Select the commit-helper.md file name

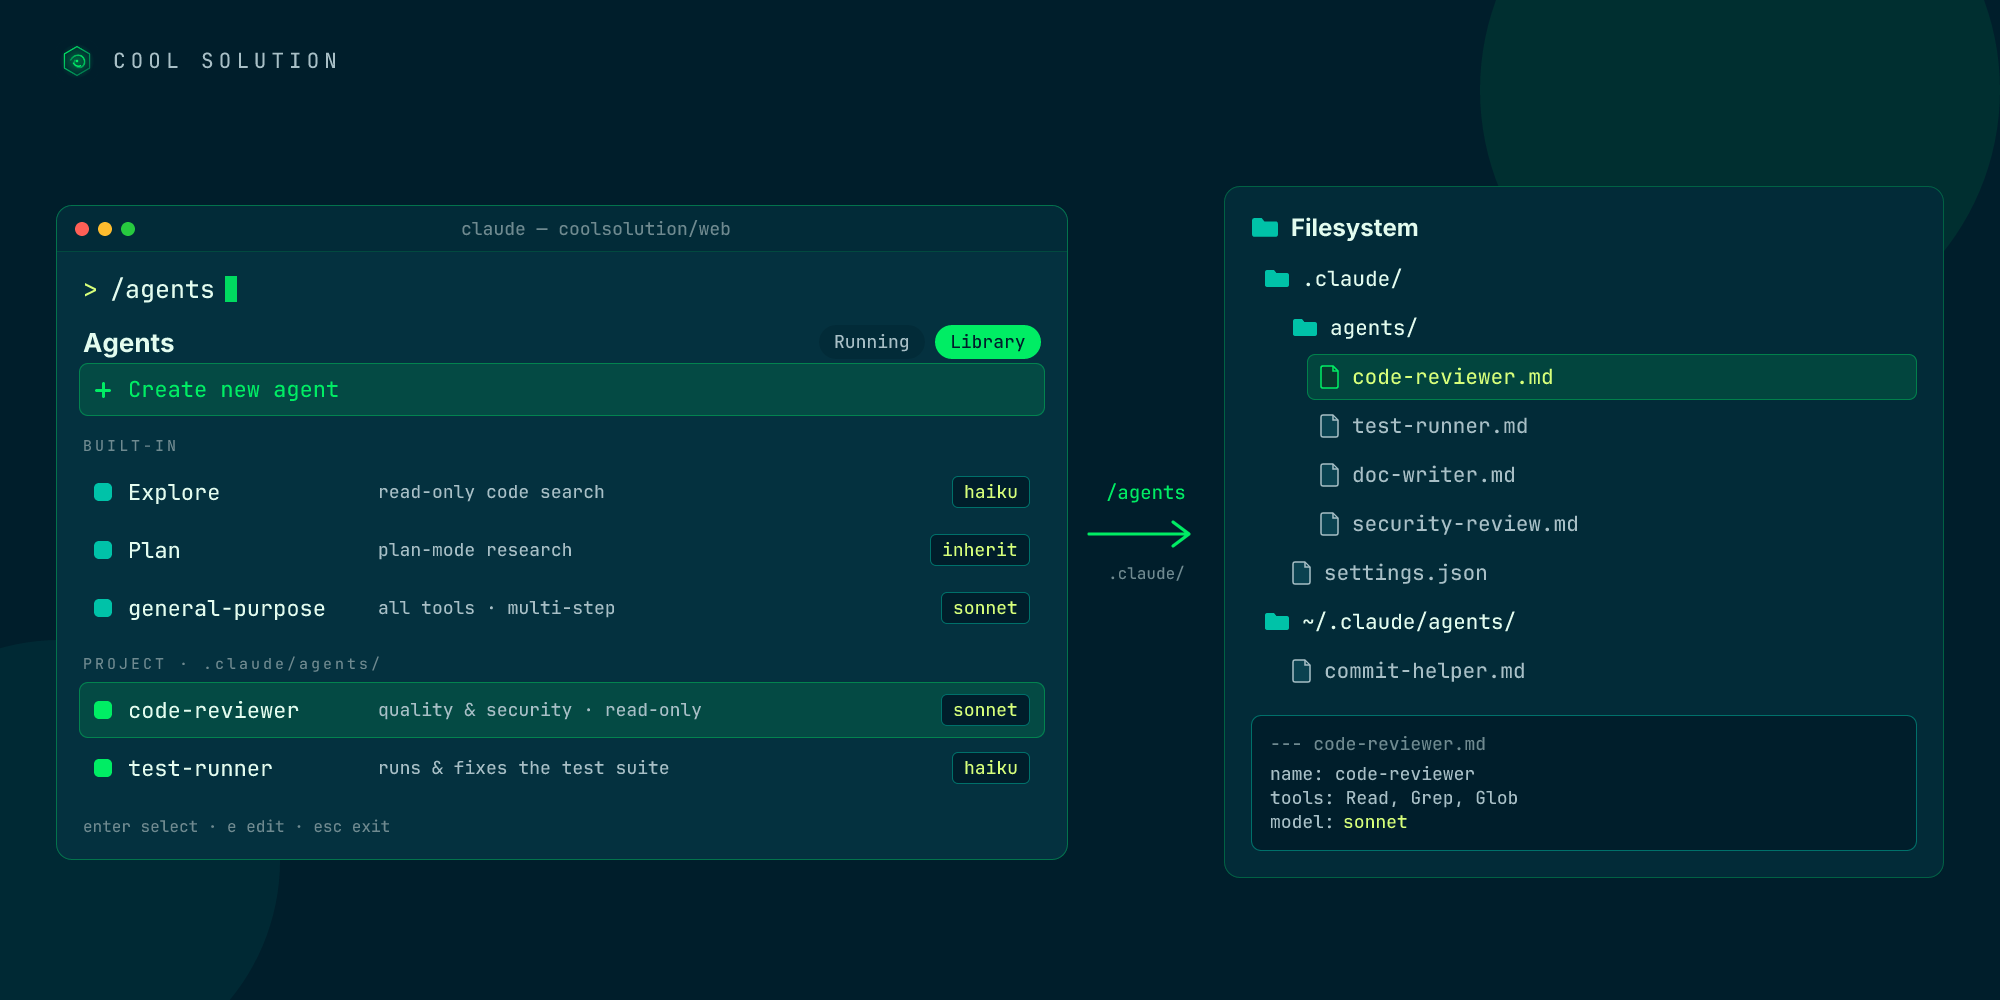(x=1425, y=671)
